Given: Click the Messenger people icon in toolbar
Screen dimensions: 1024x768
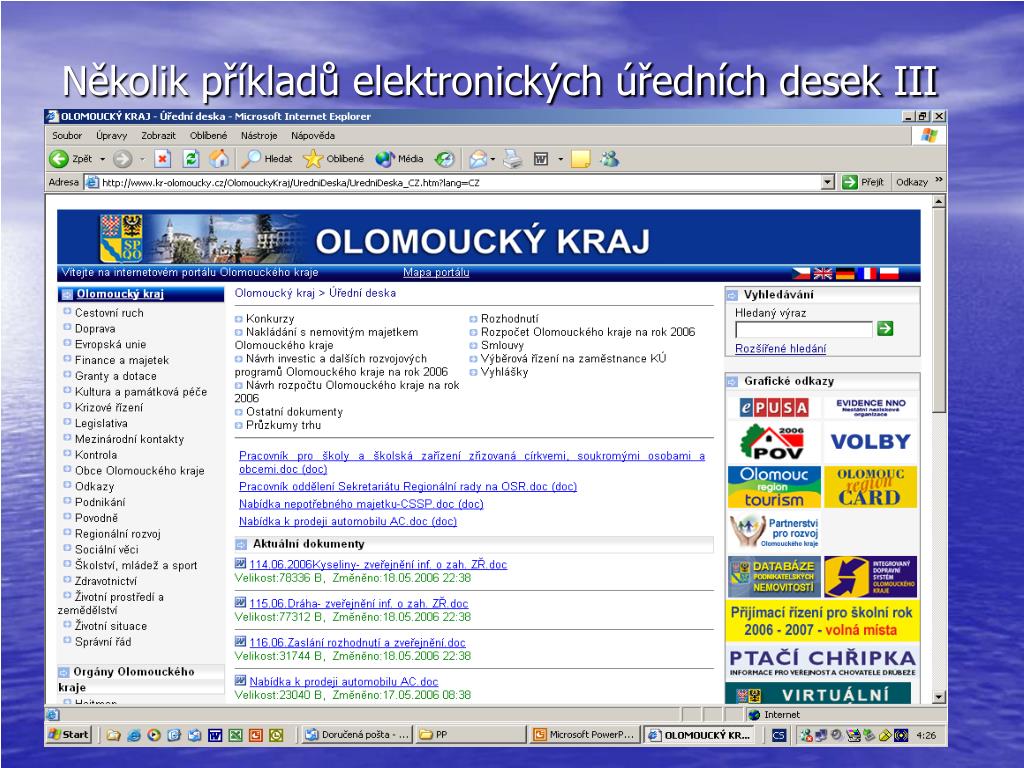Looking at the screenshot, I should click(610, 159).
